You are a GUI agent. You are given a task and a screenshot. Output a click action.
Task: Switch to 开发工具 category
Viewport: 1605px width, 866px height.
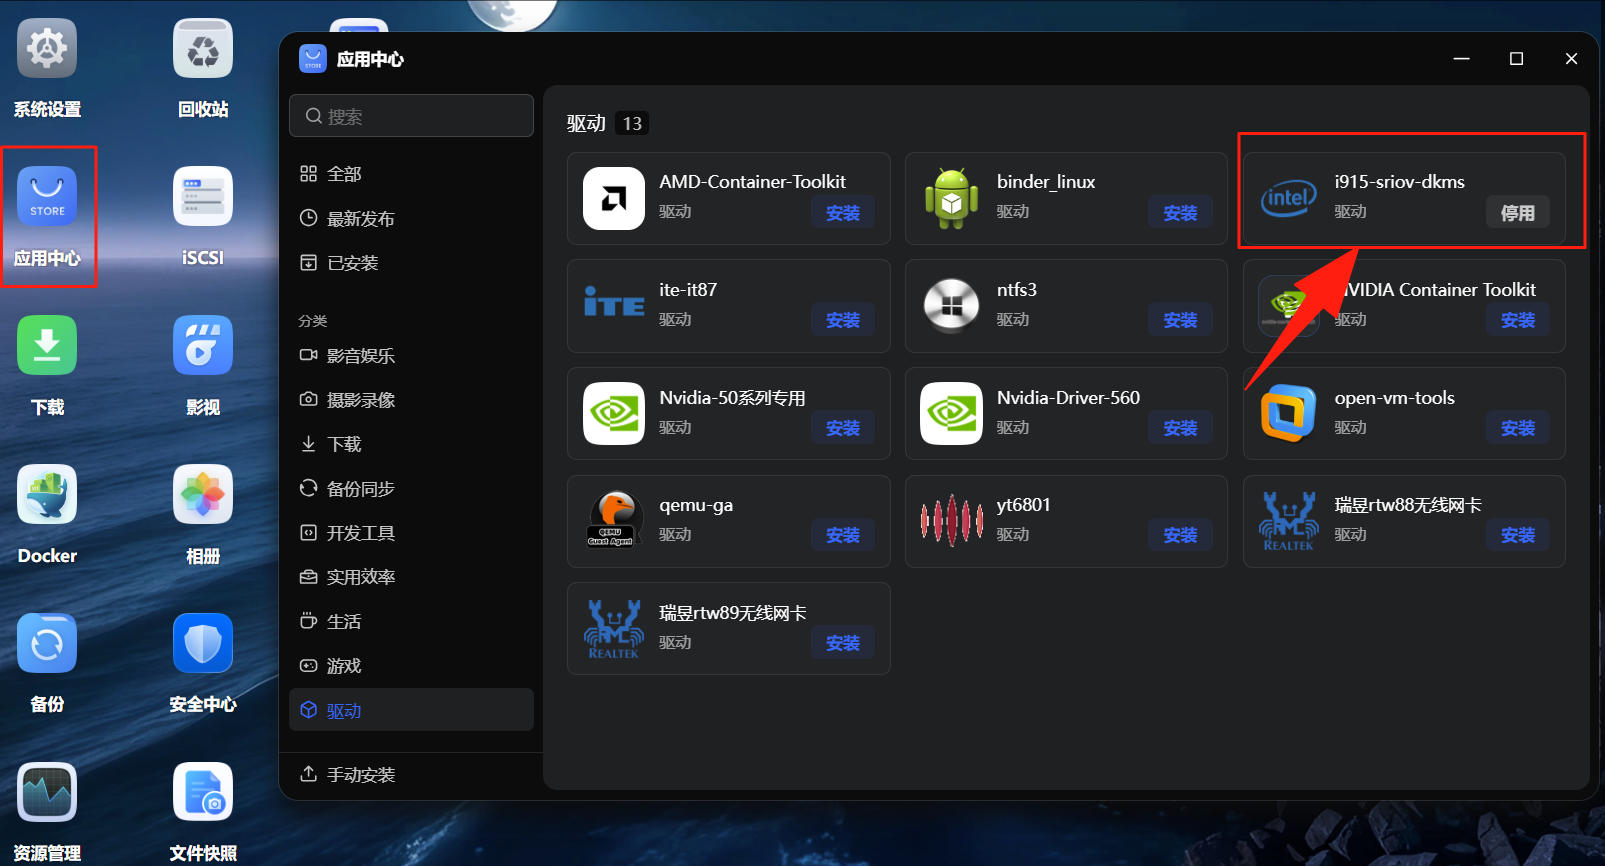click(360, 533)
